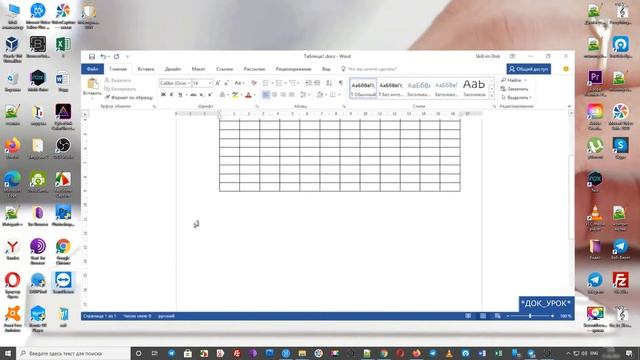Screen dimensions: 640x360
Task: Switch to the Ссылки tab
Action: click(x=224, y=69)
